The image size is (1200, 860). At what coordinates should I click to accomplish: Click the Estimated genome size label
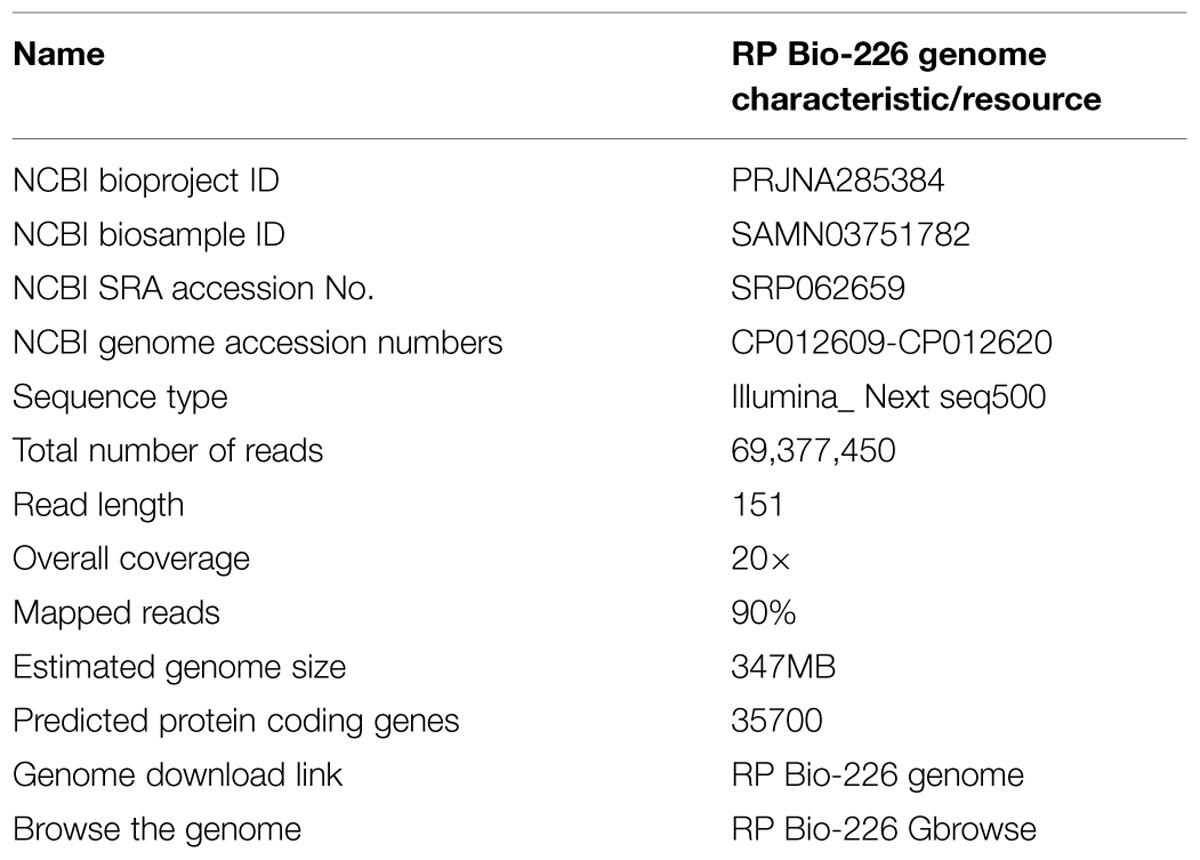click(x=179, y=667)
